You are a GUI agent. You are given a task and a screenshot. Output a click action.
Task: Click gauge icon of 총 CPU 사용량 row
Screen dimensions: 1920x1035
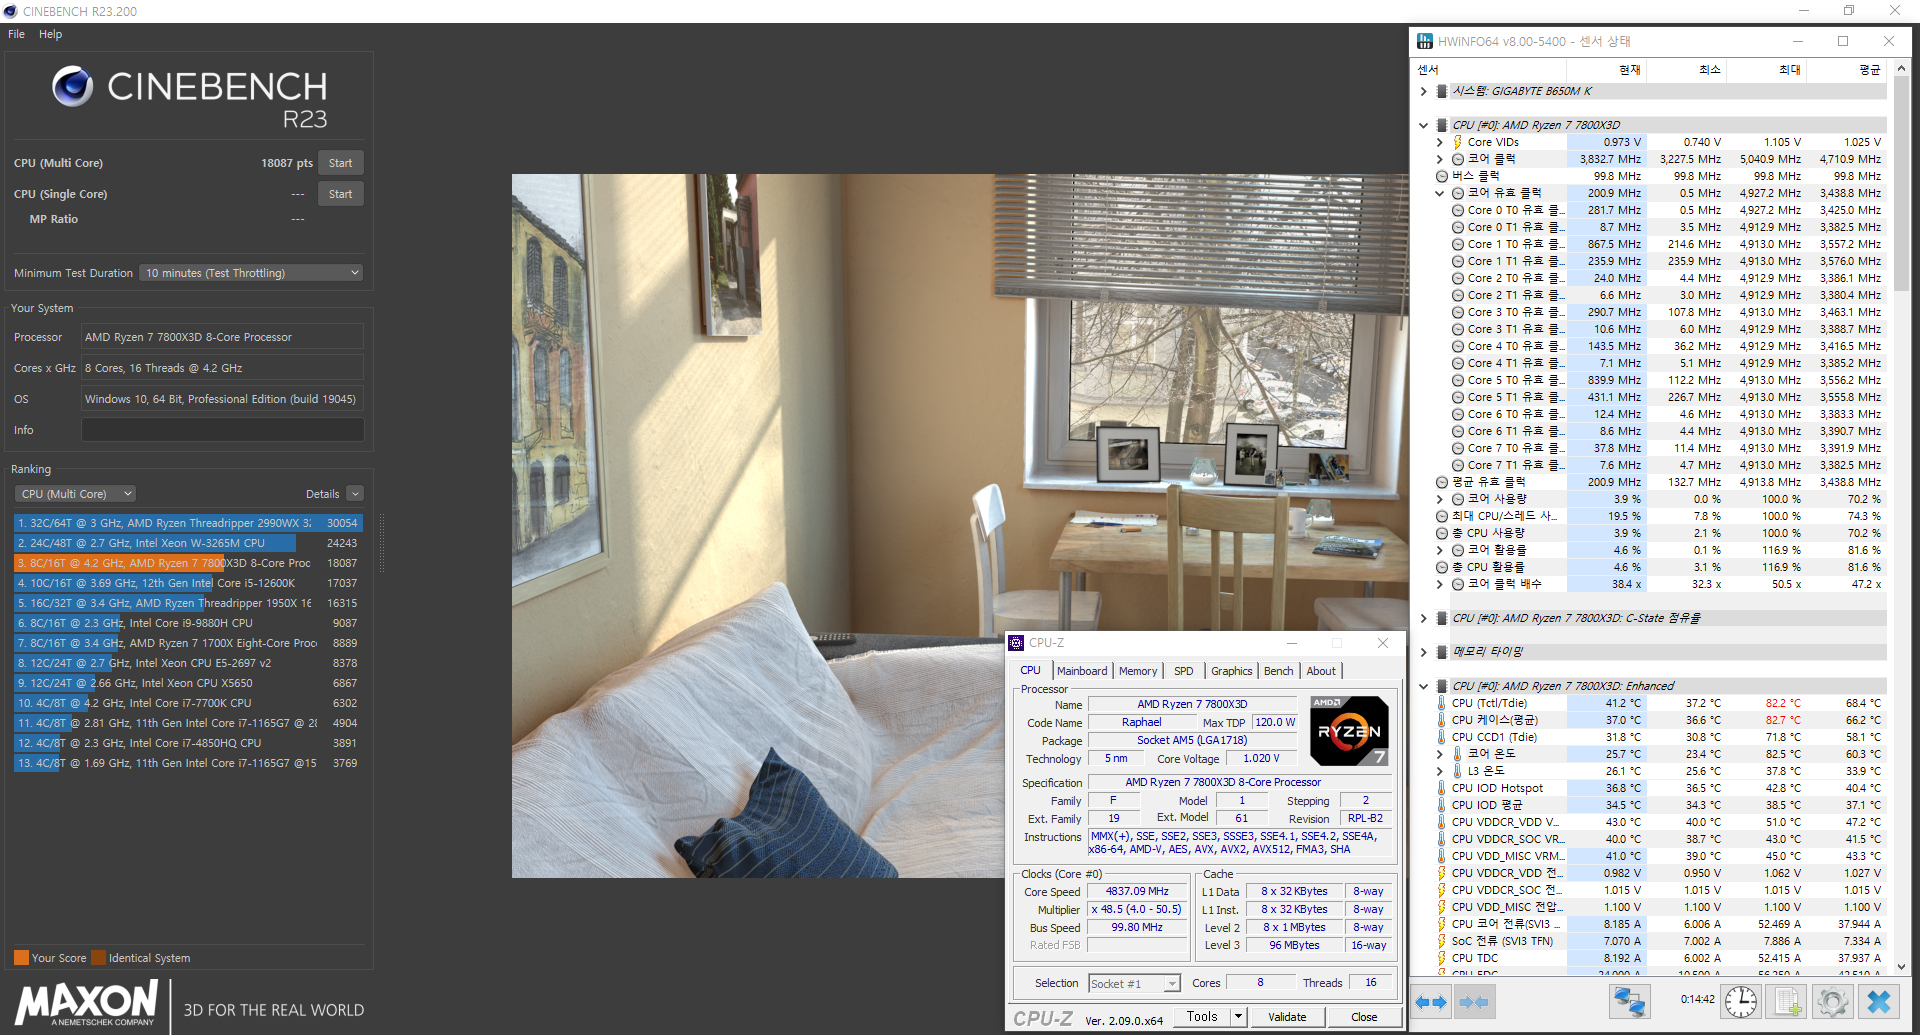1442,533
